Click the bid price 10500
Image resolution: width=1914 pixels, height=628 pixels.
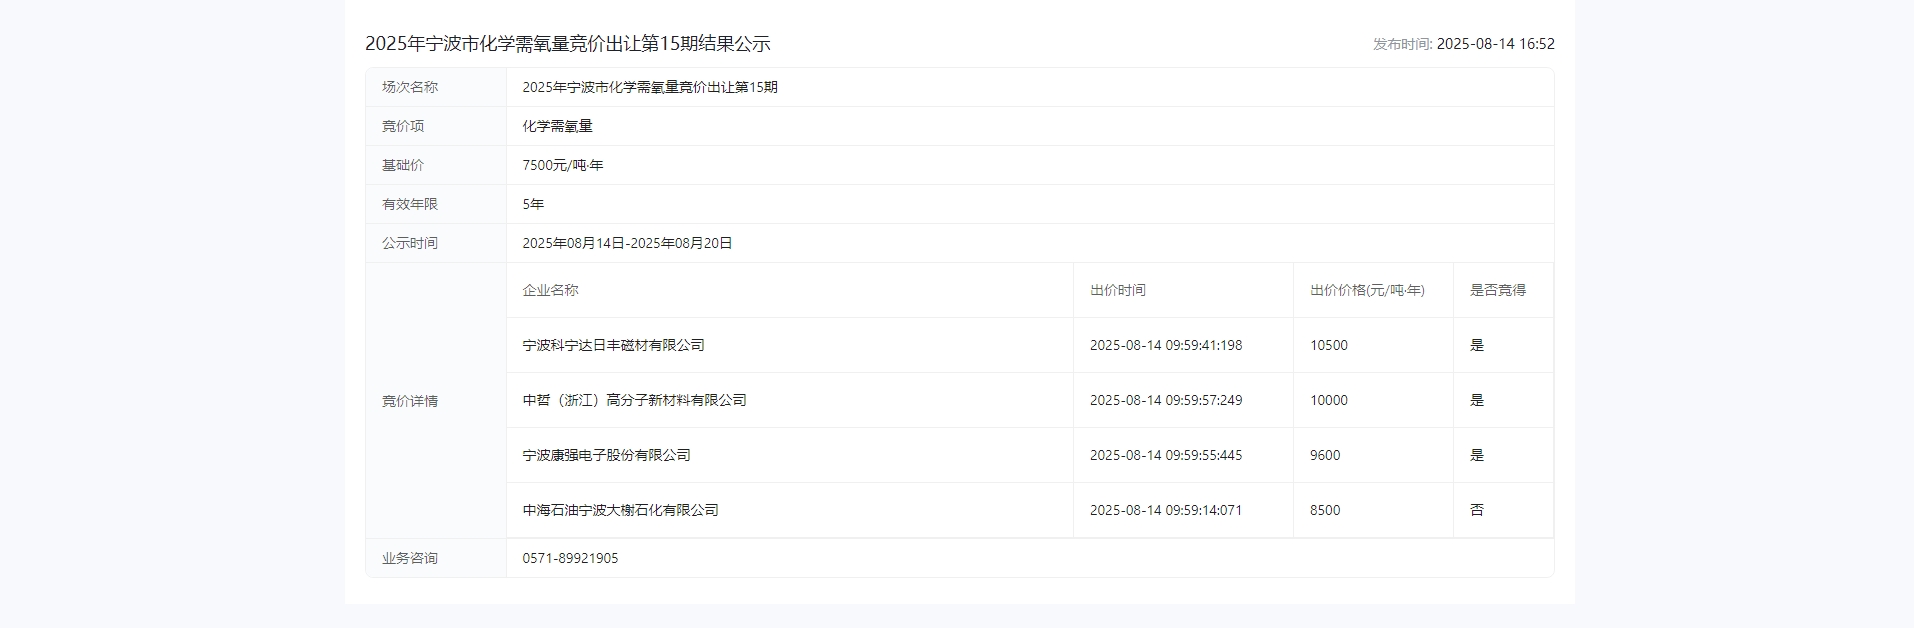[x=1328, y=345]
